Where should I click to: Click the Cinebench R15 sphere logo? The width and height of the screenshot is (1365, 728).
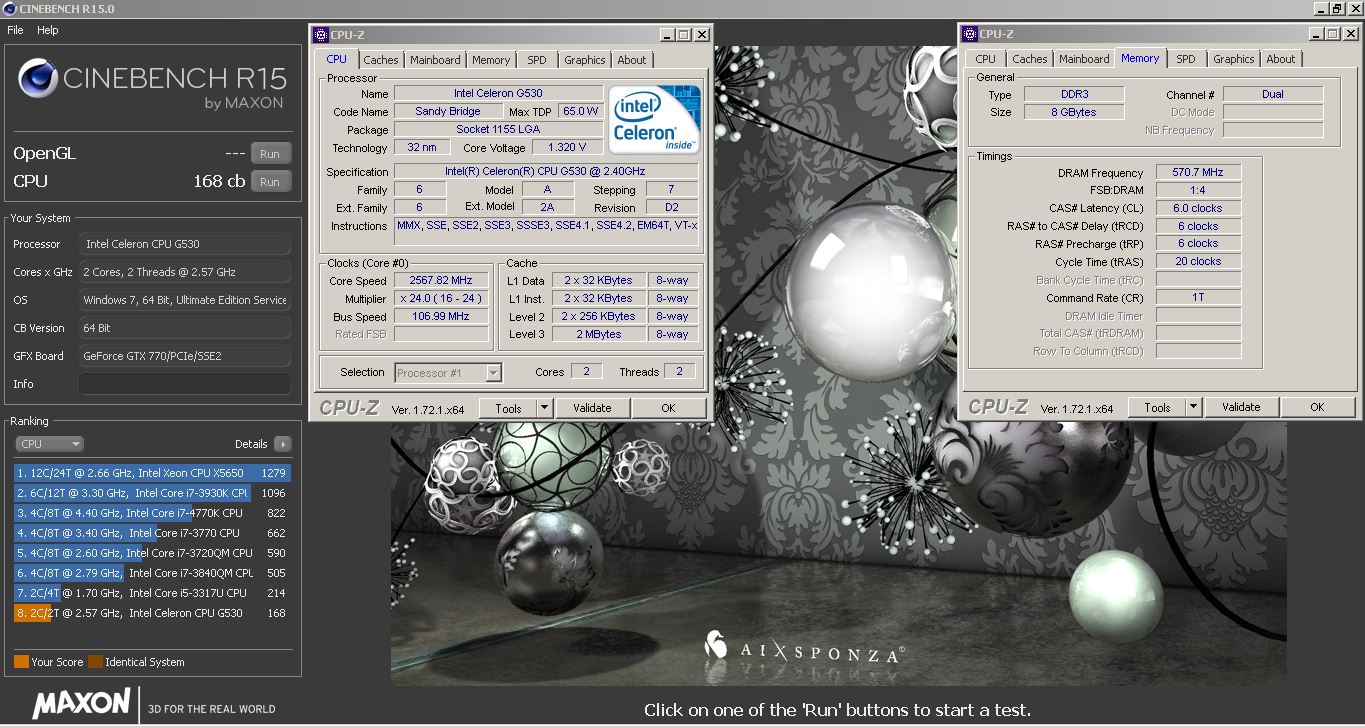pyautogui.click(x=37, y=78)
